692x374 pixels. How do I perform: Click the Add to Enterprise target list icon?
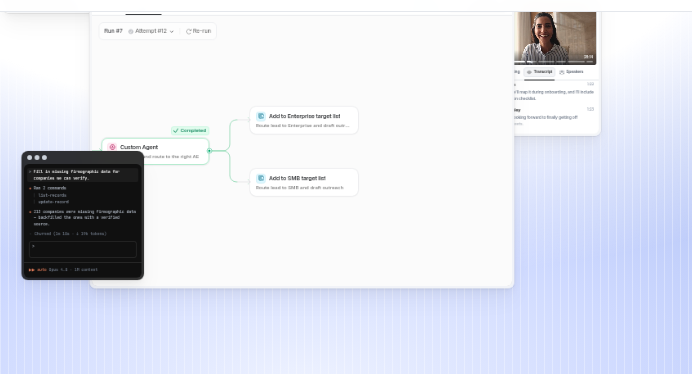pyautogui.click(x=261, y=116)
